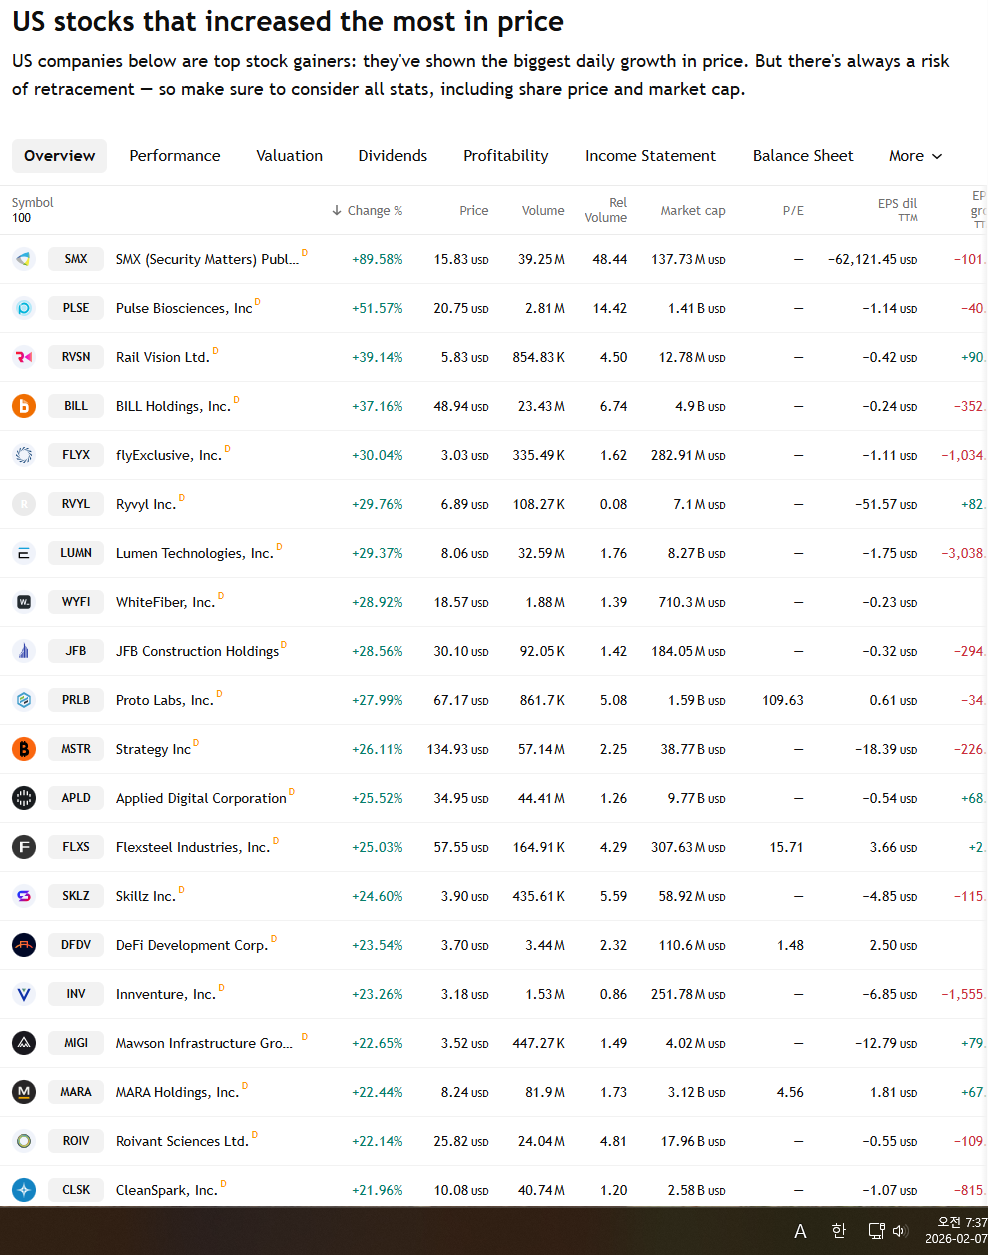This screenshot has width=988, height=1255.
Task: Click the taskbar Korean 한 input indicator
Action: pos(838,1231)
